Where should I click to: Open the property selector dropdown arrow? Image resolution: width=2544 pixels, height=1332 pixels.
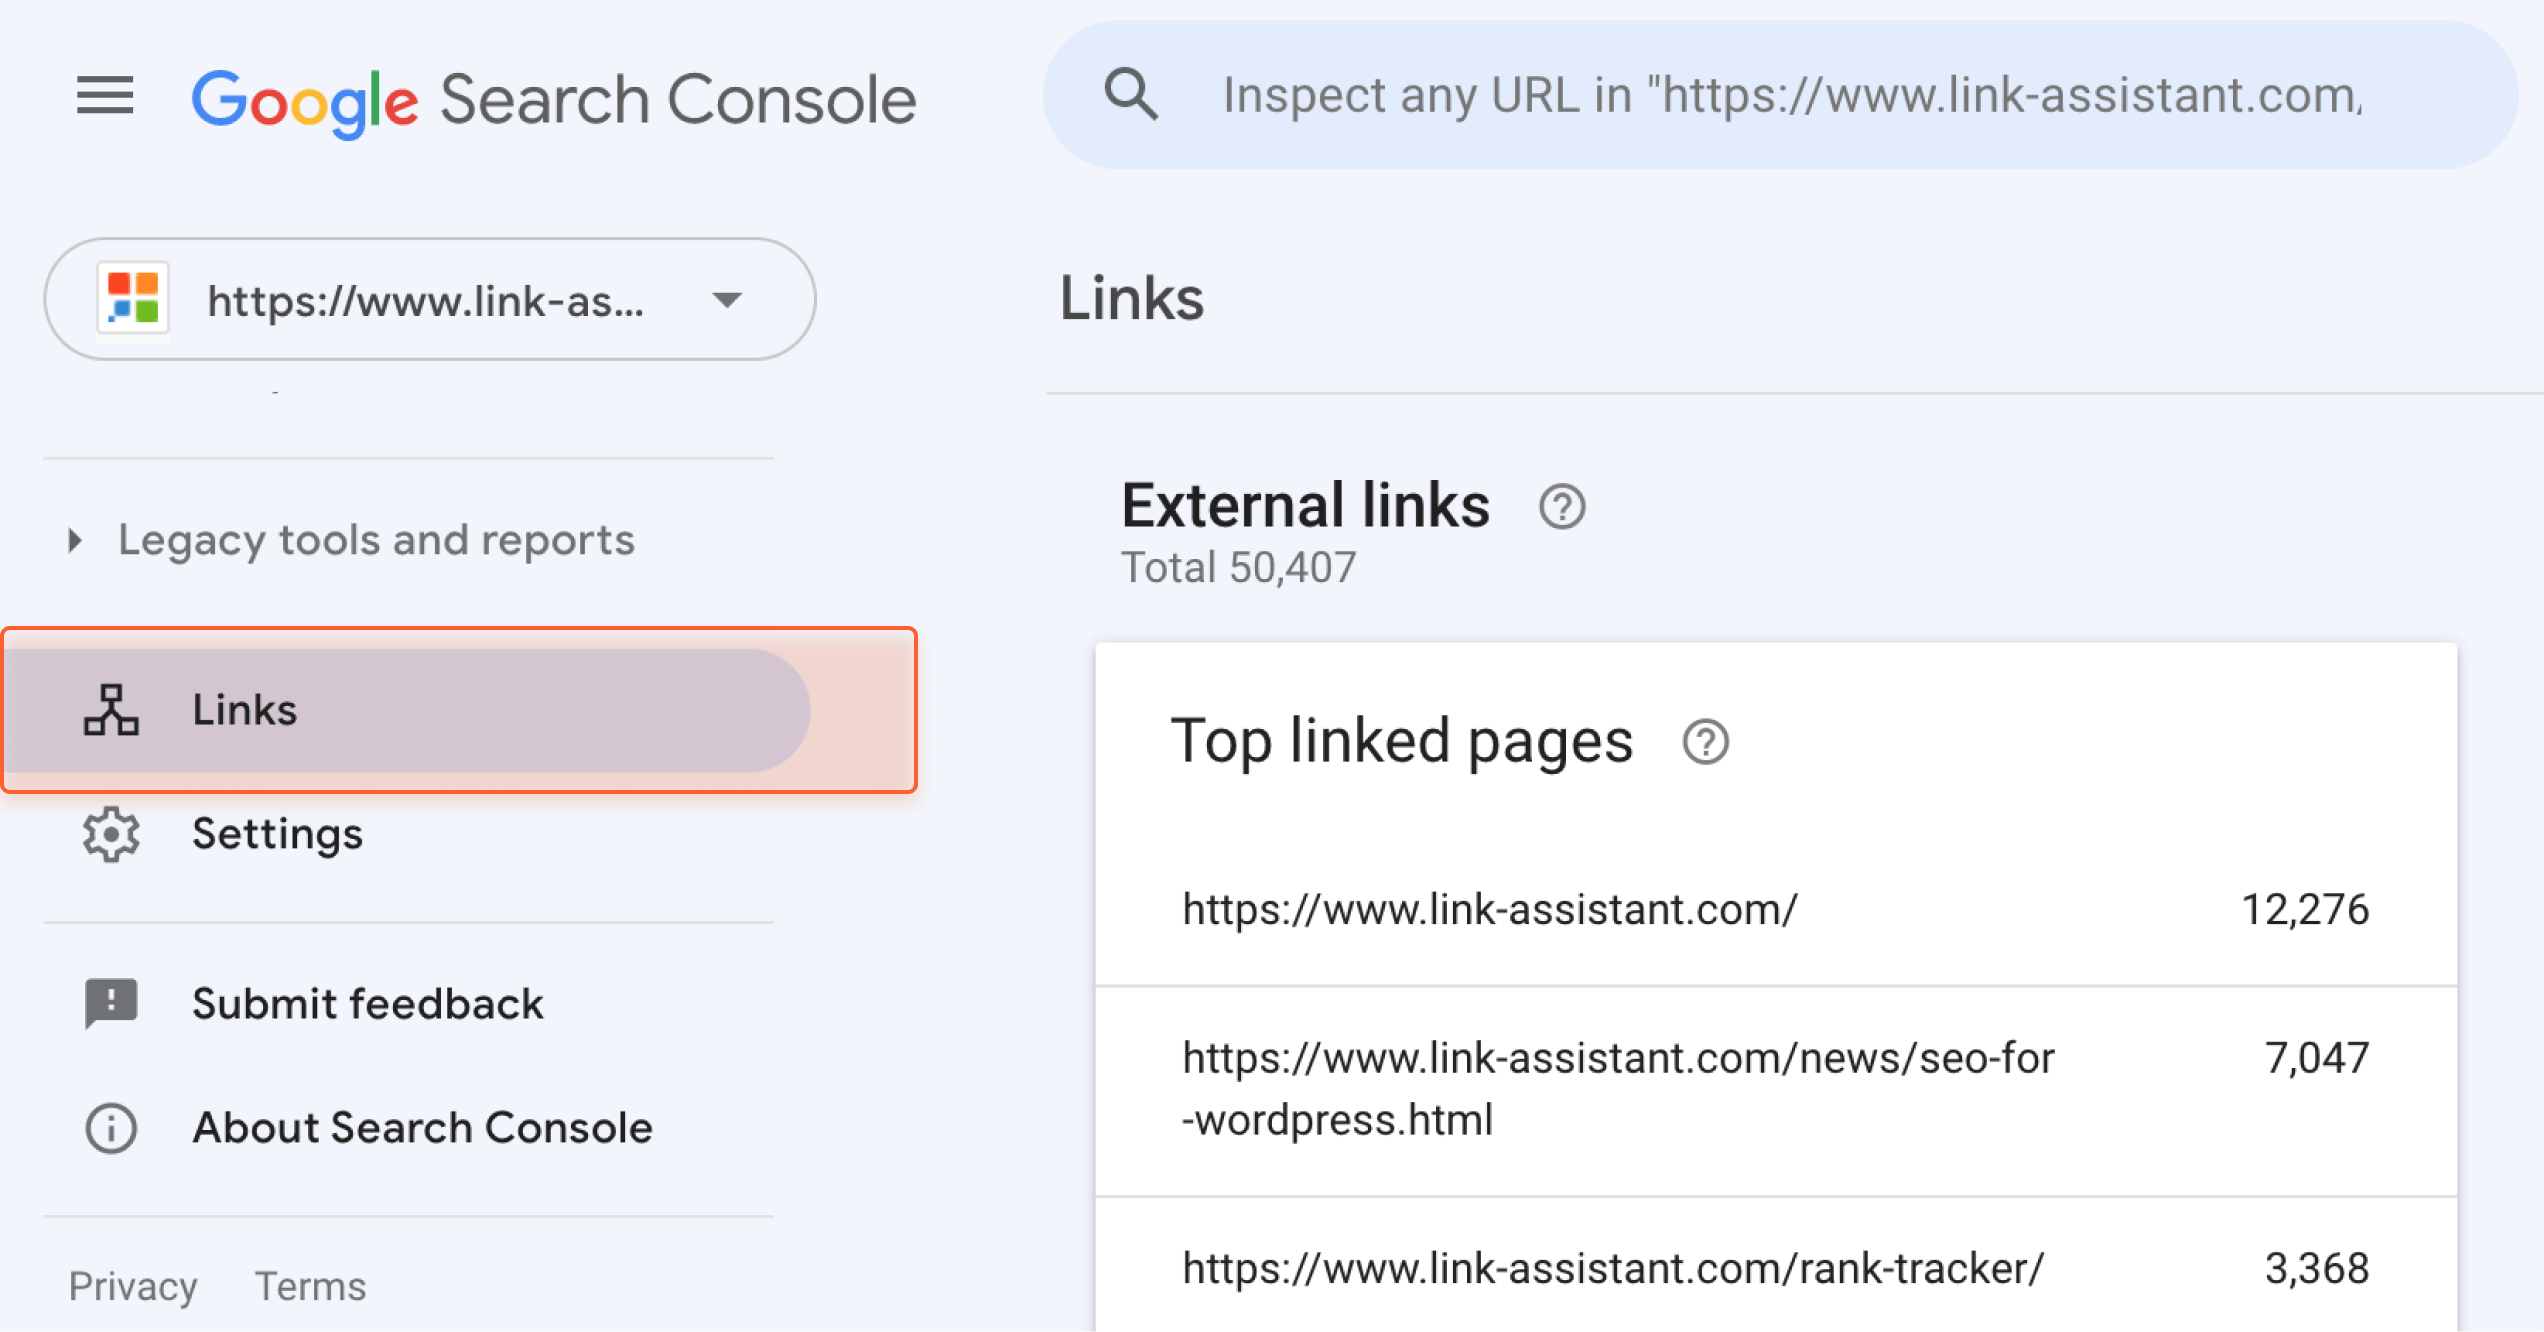[727, 299]
